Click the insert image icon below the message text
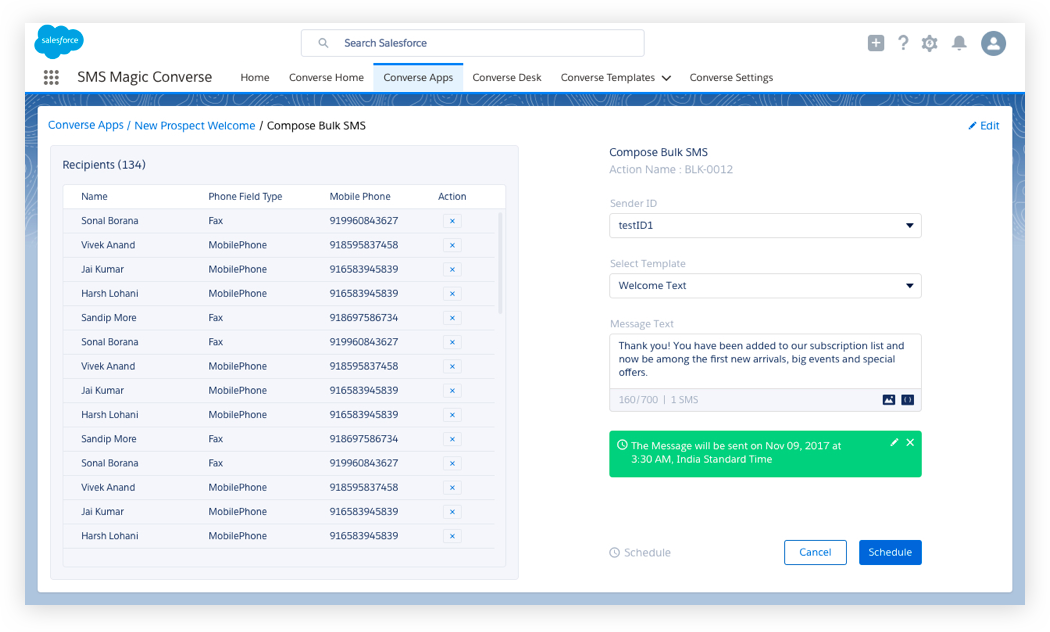The width and height of the screenshot is (1050, 632). [889, 400]
